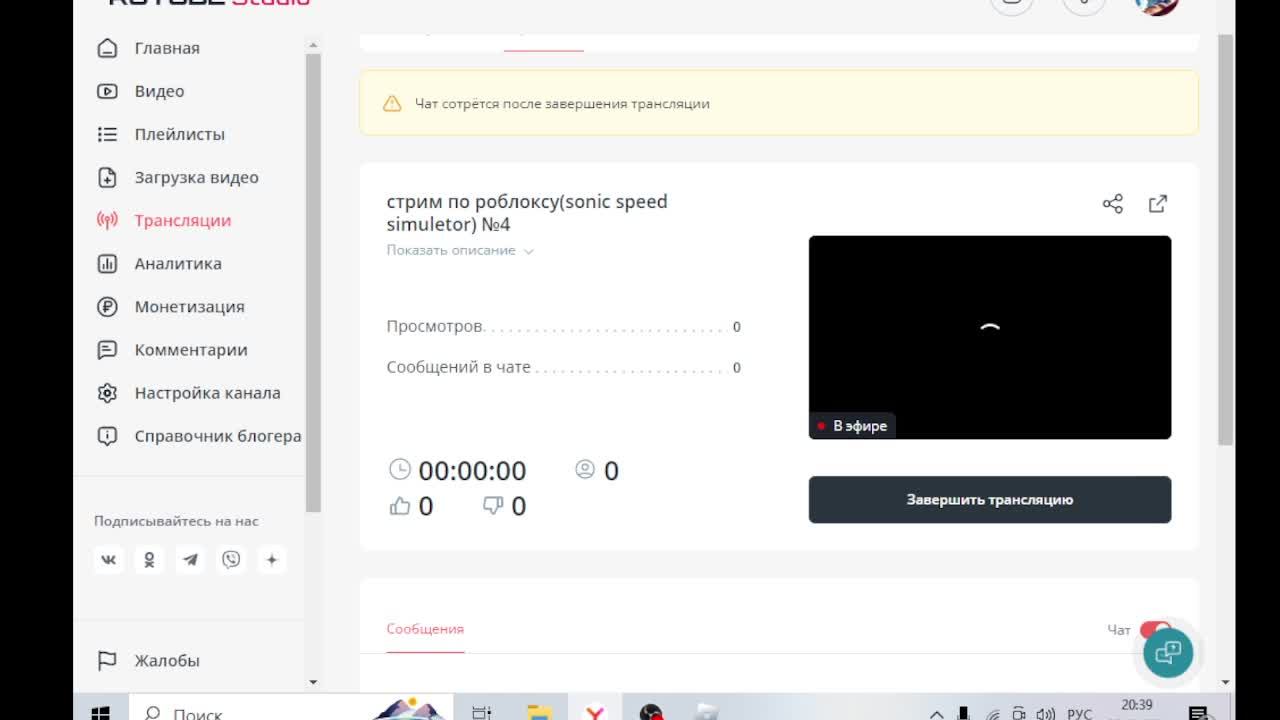Expand Показать описание under the stream title
The image size is (1280, 720).
460,250
